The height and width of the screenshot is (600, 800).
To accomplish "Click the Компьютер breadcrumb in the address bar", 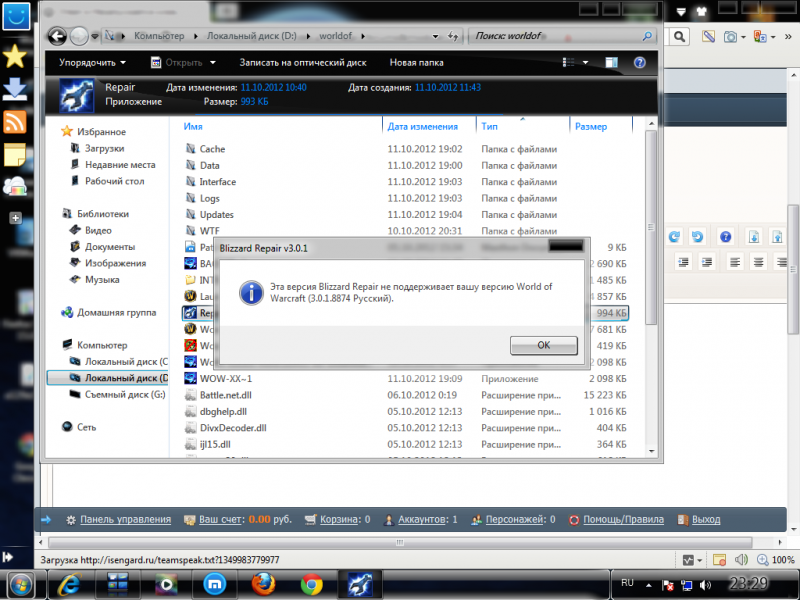I will pos(159,36).
